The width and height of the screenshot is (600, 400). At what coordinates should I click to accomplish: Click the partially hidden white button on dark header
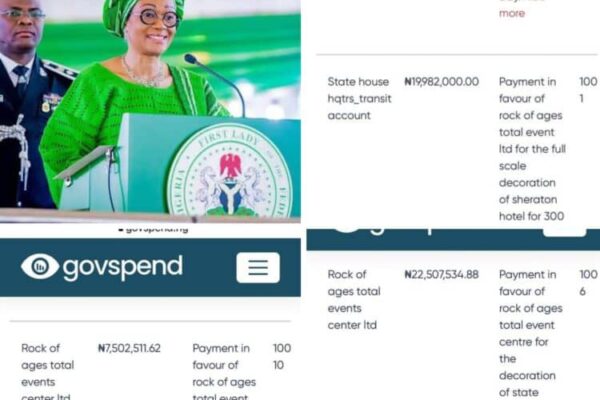(564, 233)
